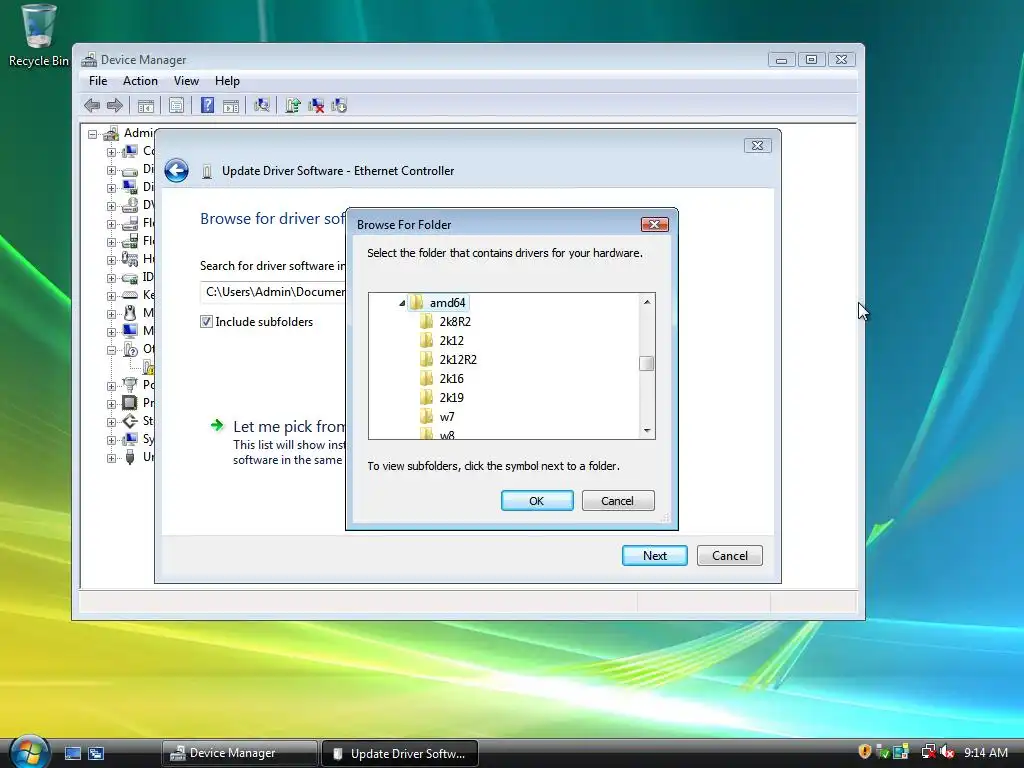The height and width of the screenshot is (768, 1024).
Task: Select the 2k12 folder
Action: [x=451, y=341]
